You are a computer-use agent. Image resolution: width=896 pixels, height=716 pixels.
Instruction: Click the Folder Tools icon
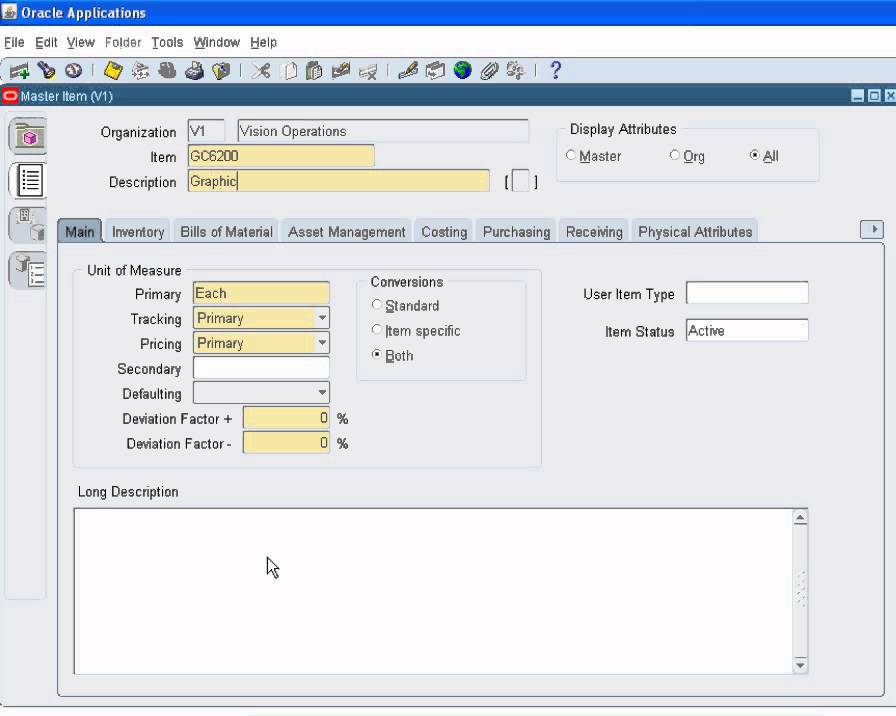pos(515,71)
